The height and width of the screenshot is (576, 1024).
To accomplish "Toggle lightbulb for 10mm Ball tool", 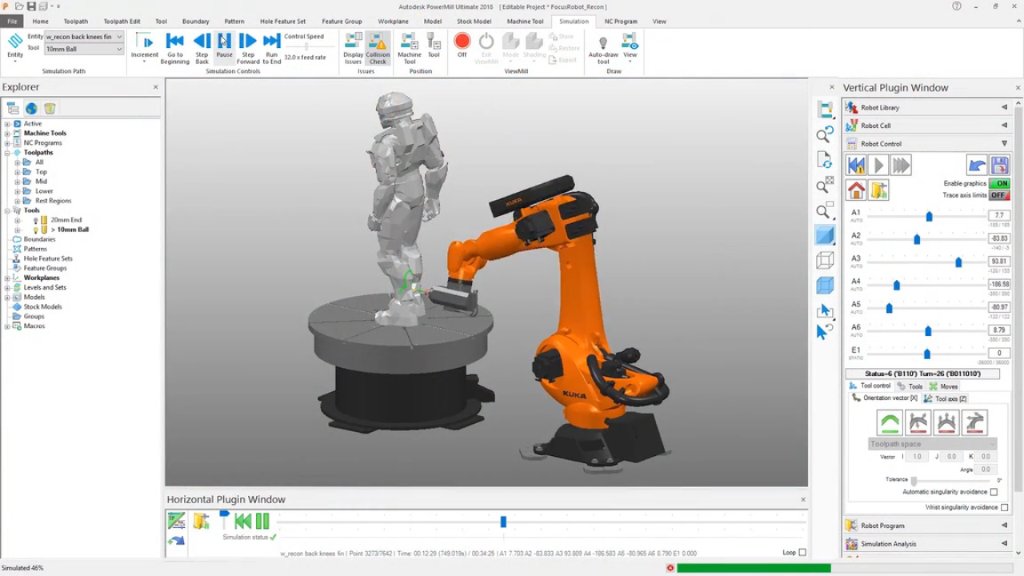I will [x=36, y=230].
